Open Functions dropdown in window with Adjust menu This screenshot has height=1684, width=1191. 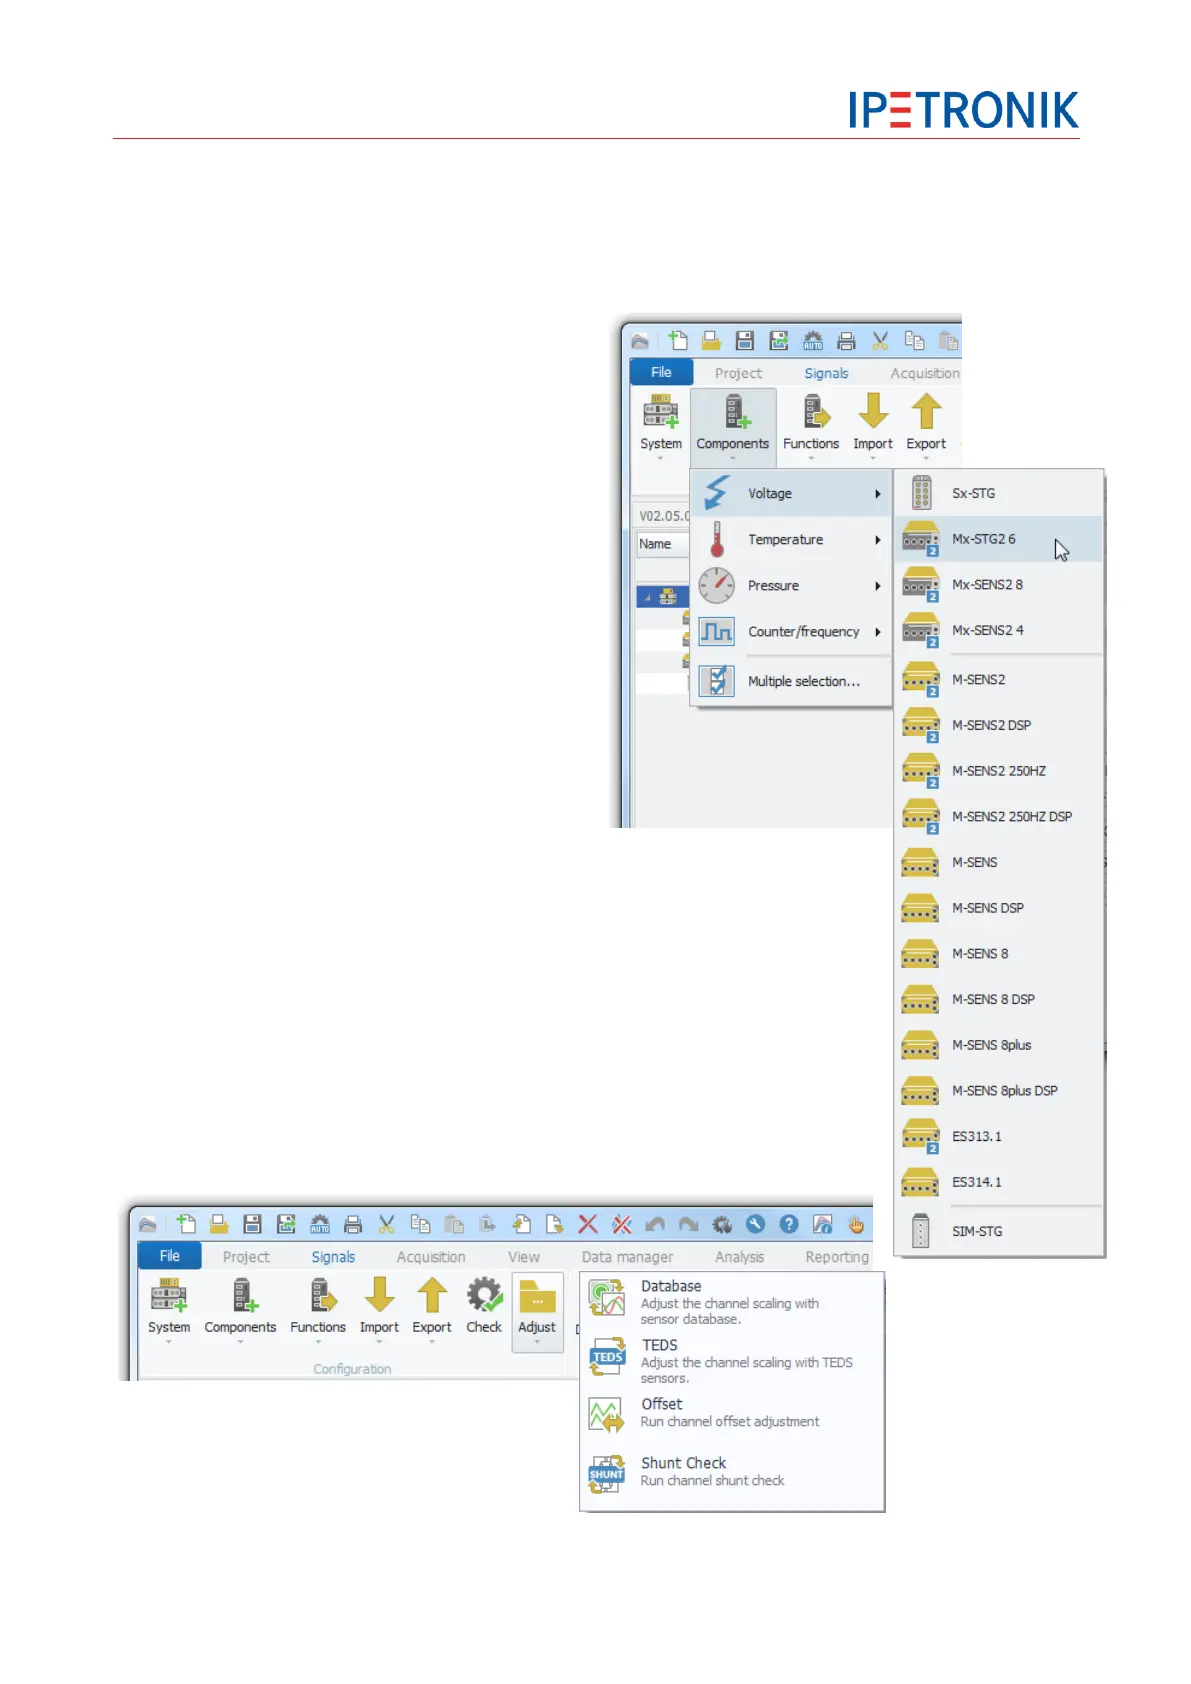[318, 1310]
